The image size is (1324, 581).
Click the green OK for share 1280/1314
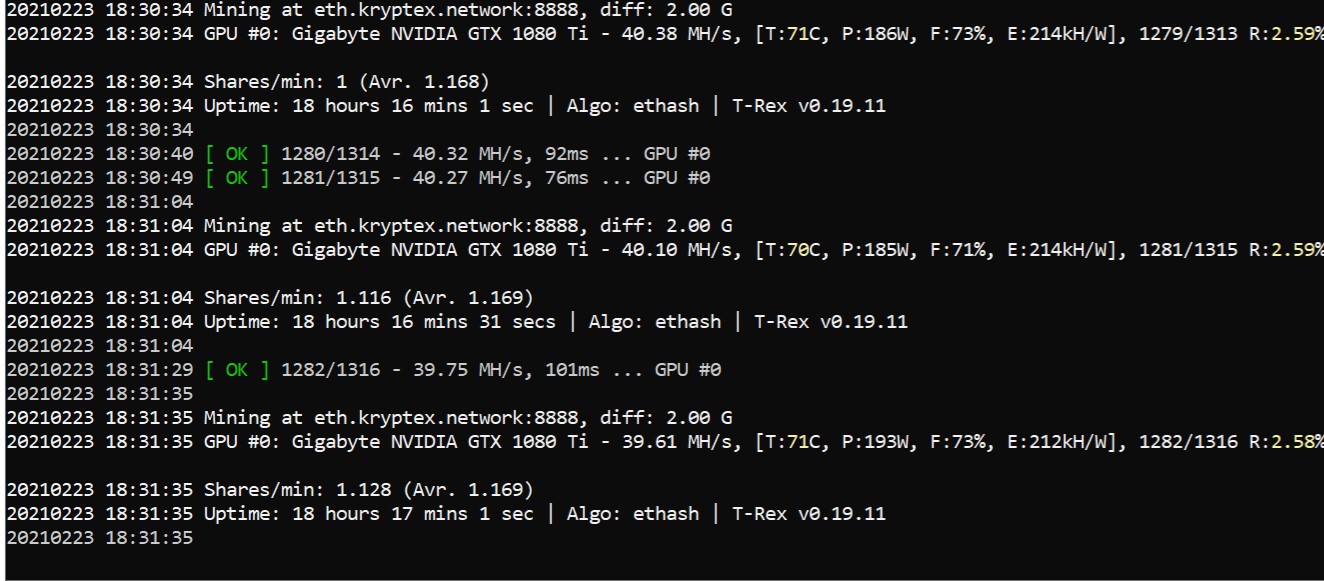pyautogui.click(x=237, y=154)
